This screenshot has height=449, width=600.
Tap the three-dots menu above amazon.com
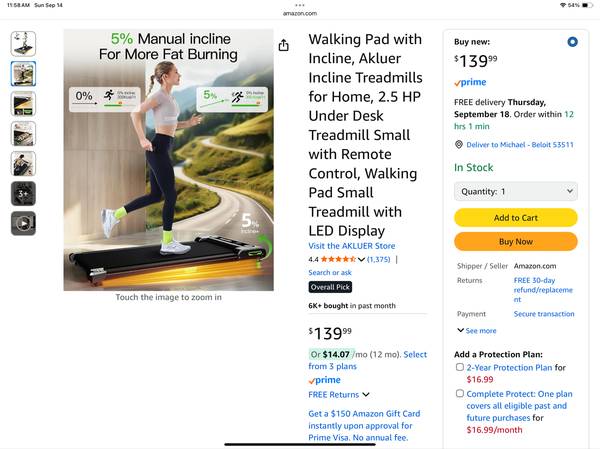click(300, 5)
